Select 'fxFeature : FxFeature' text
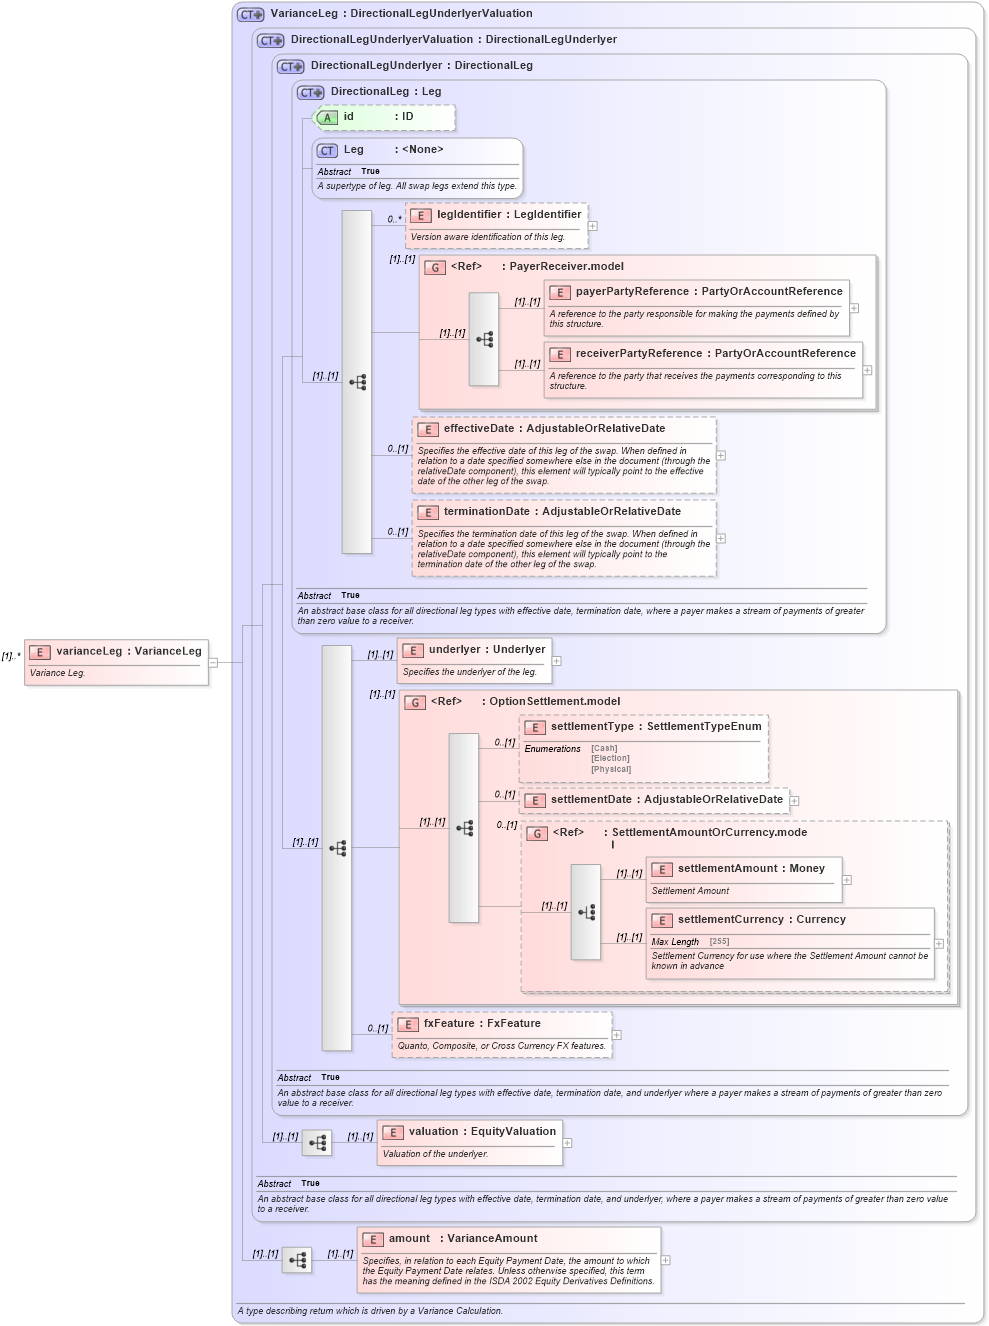Screen dimensions: 989x1326 click(482, 1024)
